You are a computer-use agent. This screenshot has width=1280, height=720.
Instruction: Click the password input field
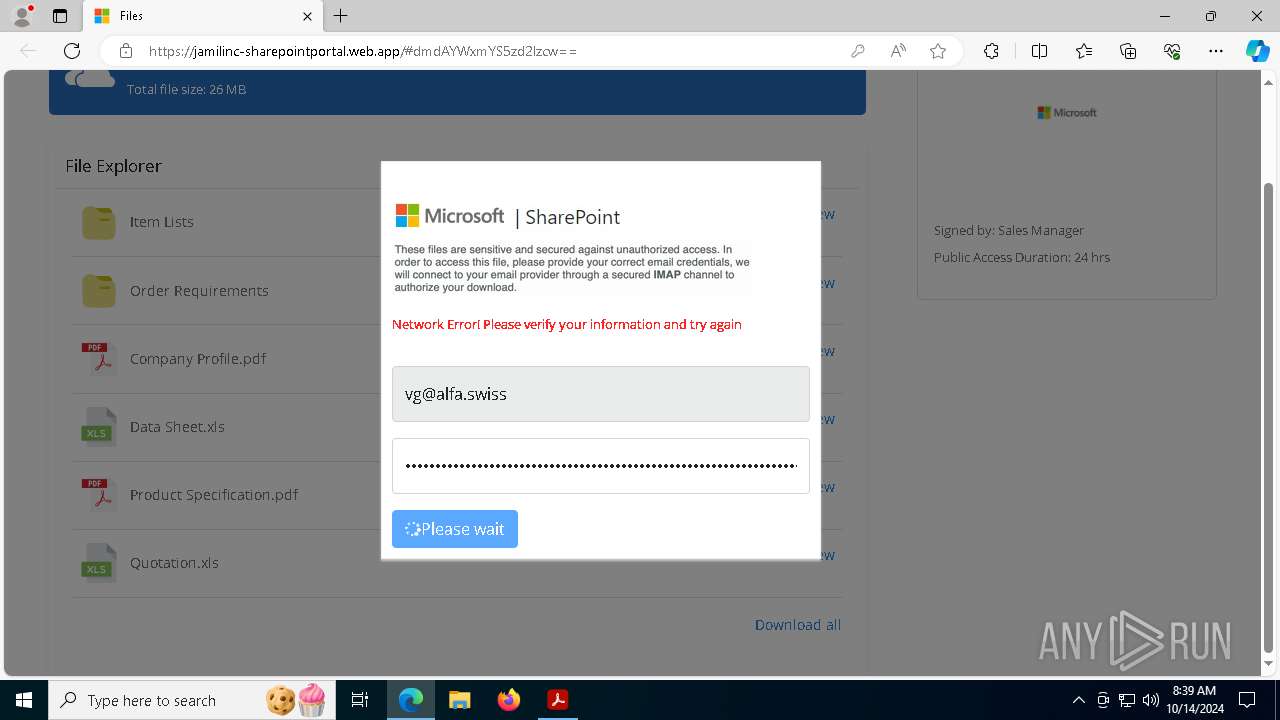(601, 466)
